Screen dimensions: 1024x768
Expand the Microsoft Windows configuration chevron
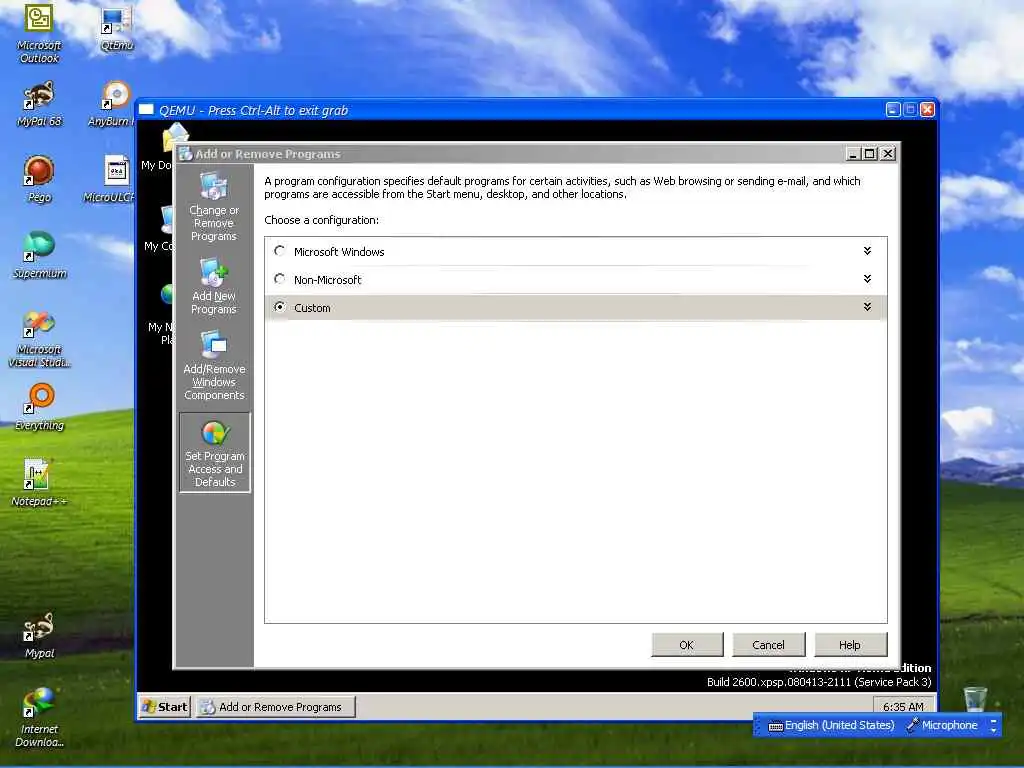[x=867, y=251]
